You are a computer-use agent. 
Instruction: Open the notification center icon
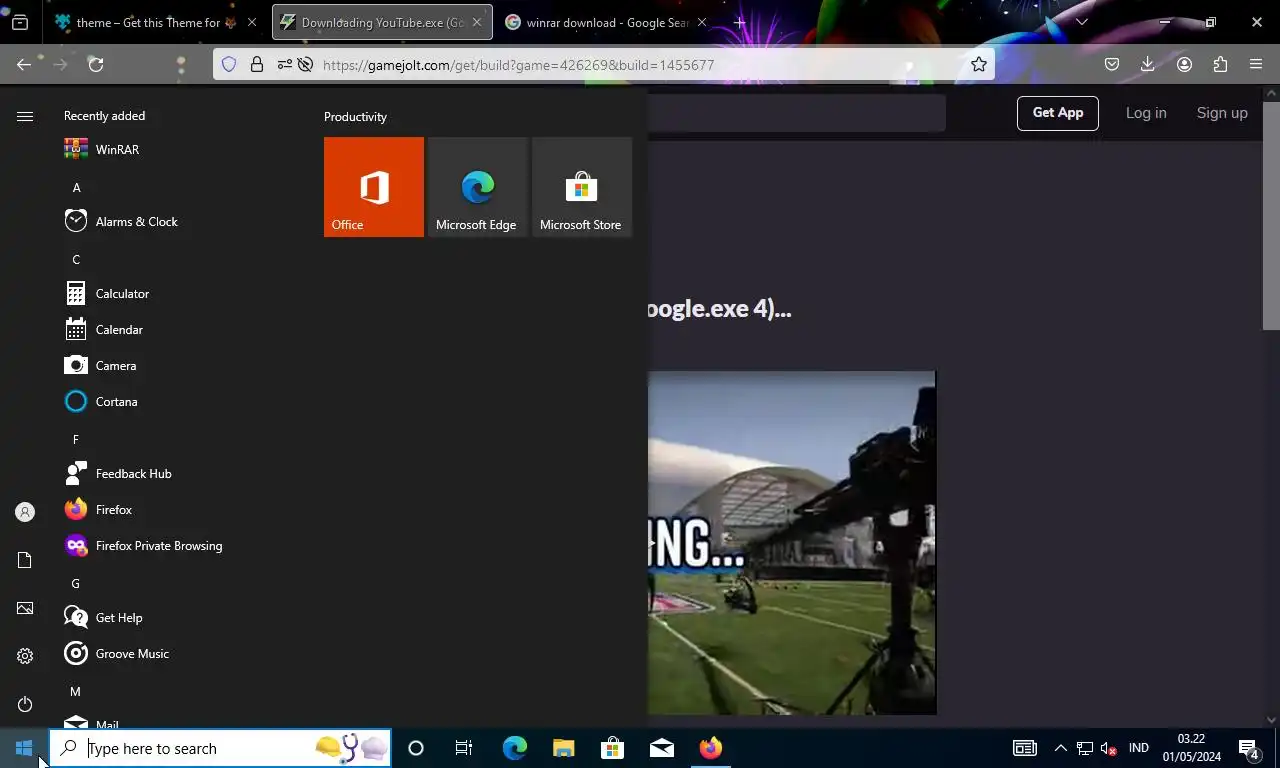[1249, 748]
